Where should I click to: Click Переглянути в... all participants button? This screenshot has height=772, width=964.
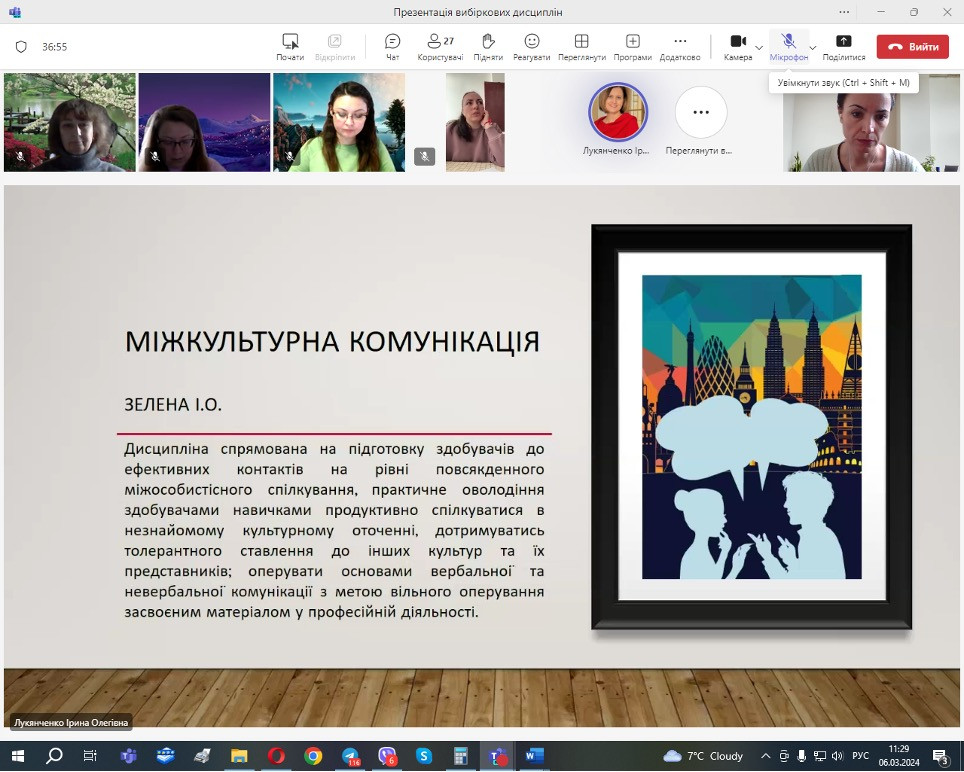tap(701, 113)
